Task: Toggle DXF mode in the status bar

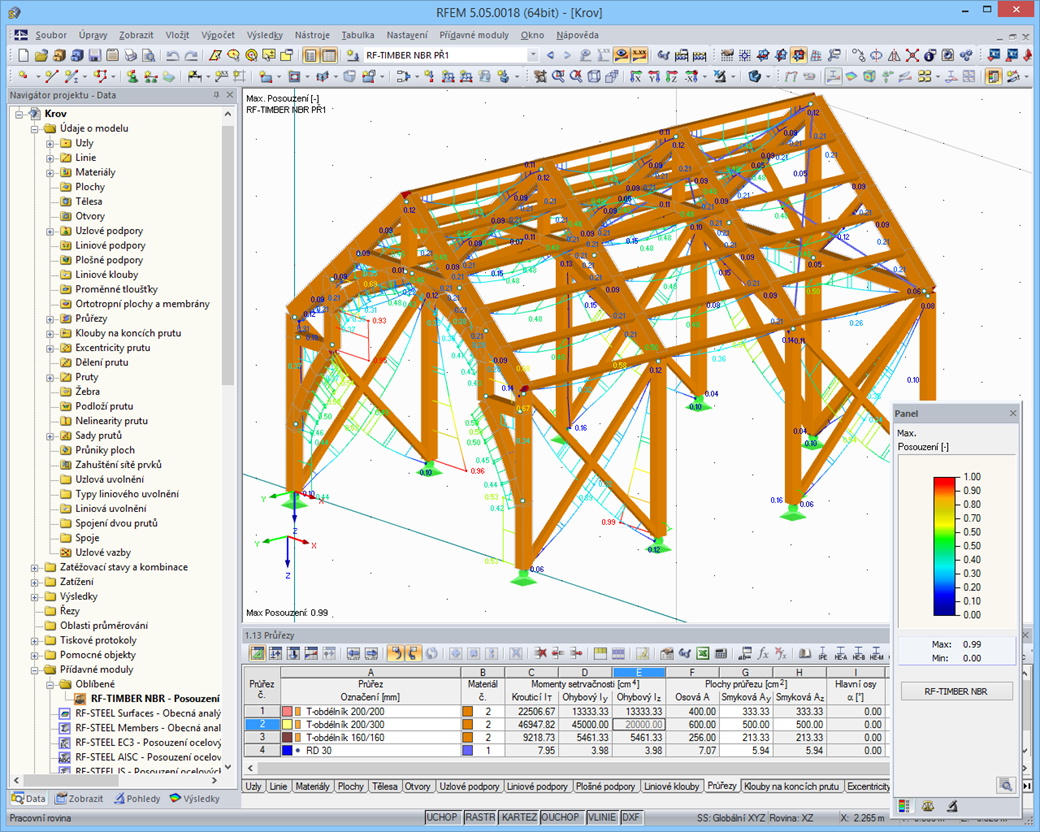Action: (x=631, y=817)
